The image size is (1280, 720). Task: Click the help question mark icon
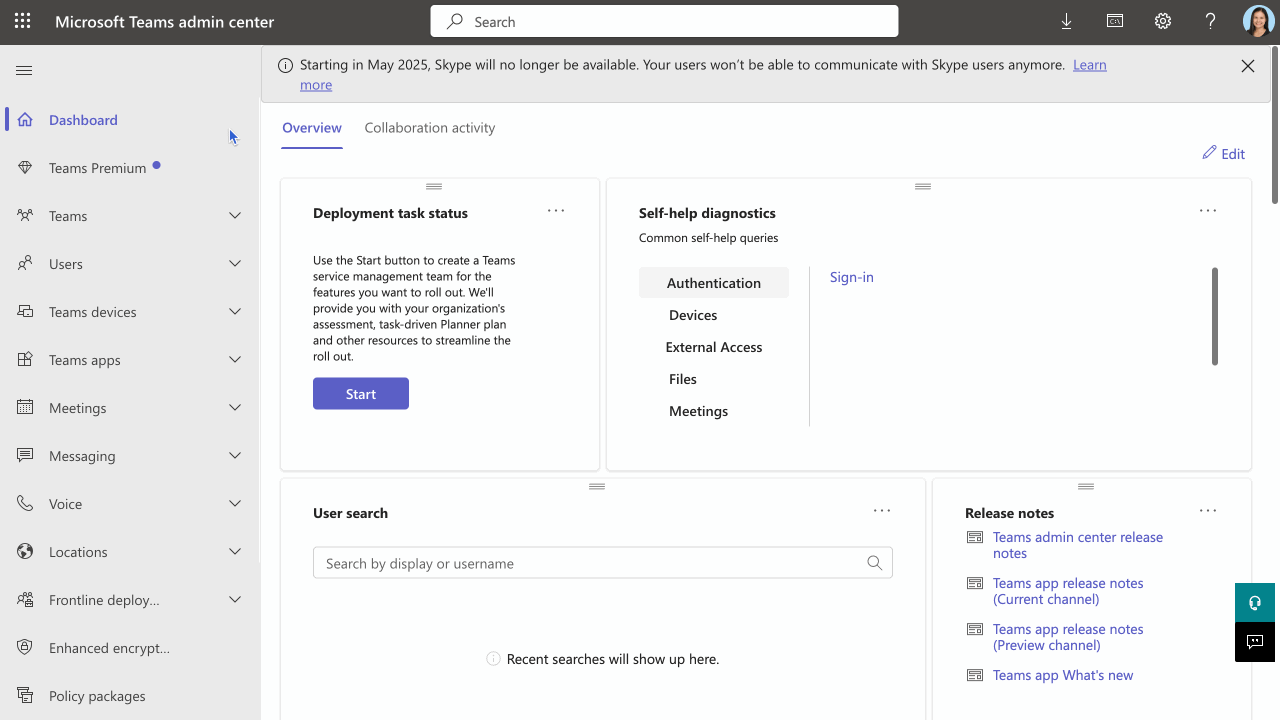pos(1210,21)
